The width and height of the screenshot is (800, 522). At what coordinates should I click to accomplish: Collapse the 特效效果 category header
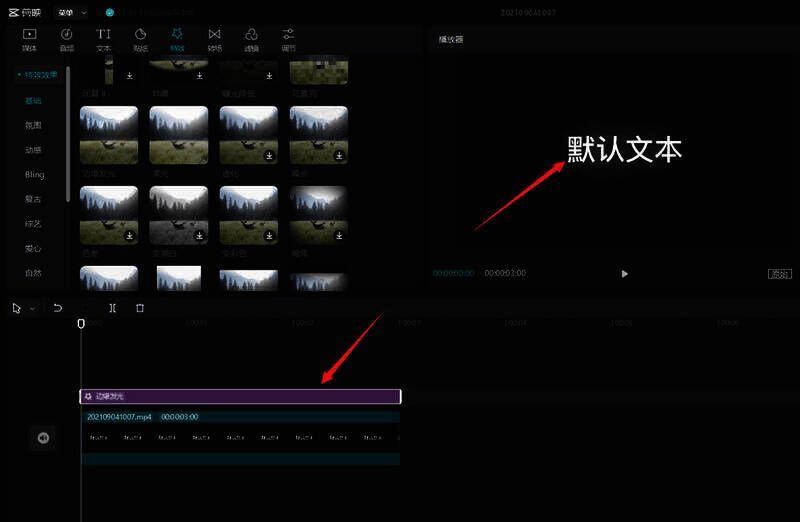[37, 75]
